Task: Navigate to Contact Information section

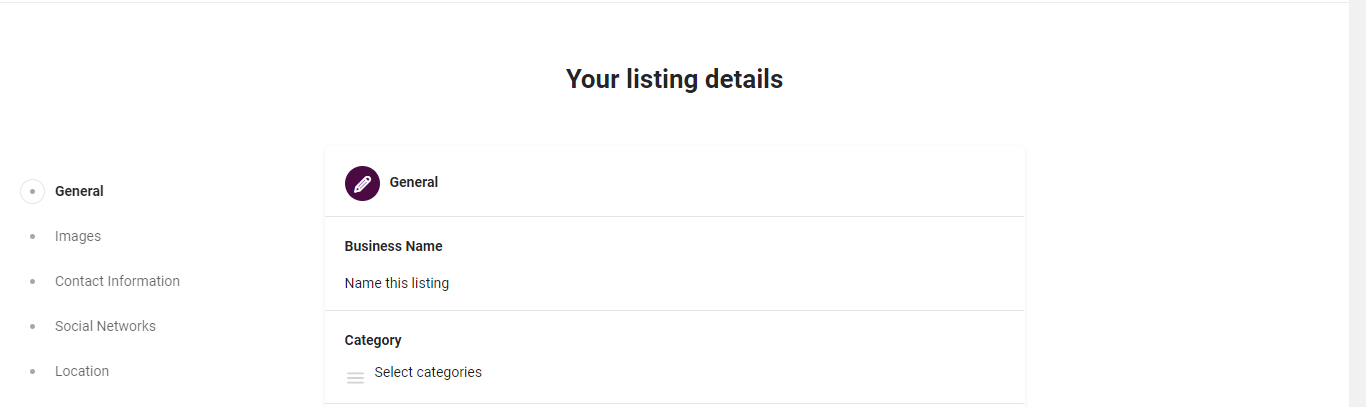Action: (x=117, y=282)
